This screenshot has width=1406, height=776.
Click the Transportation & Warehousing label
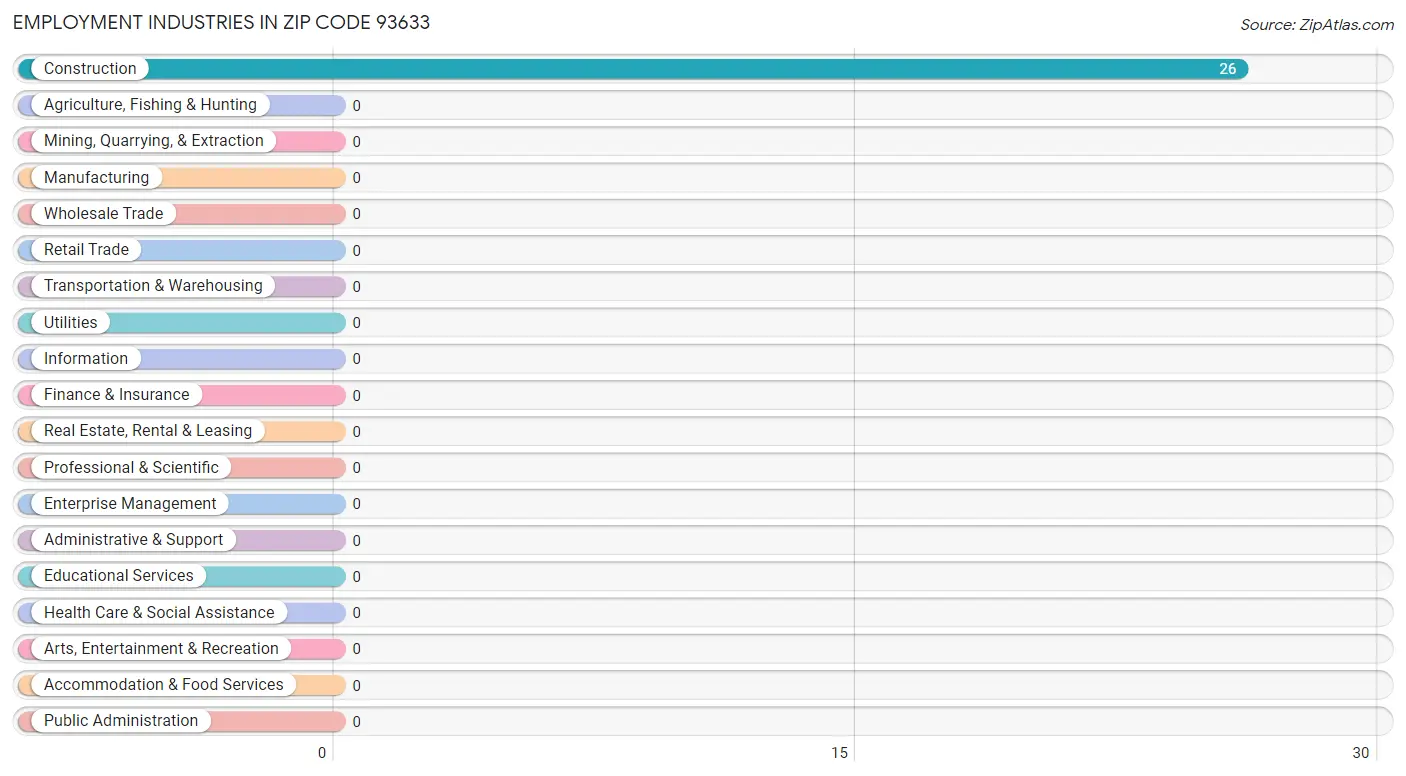point(153,286)
